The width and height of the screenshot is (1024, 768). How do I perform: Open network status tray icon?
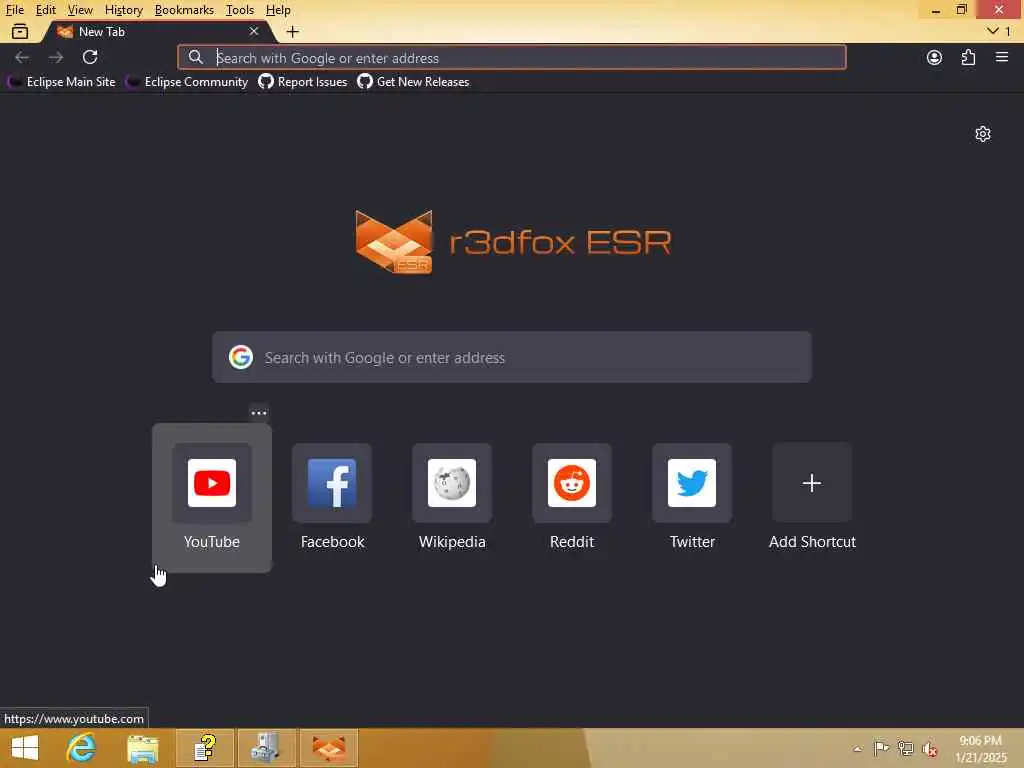905,748
